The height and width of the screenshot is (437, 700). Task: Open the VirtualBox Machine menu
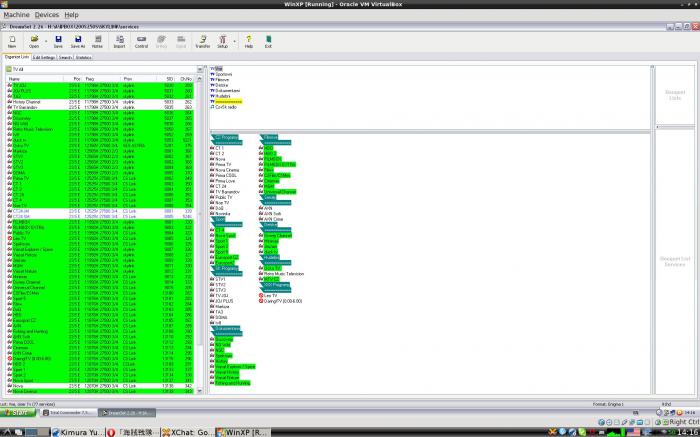(x=17, y=15)
